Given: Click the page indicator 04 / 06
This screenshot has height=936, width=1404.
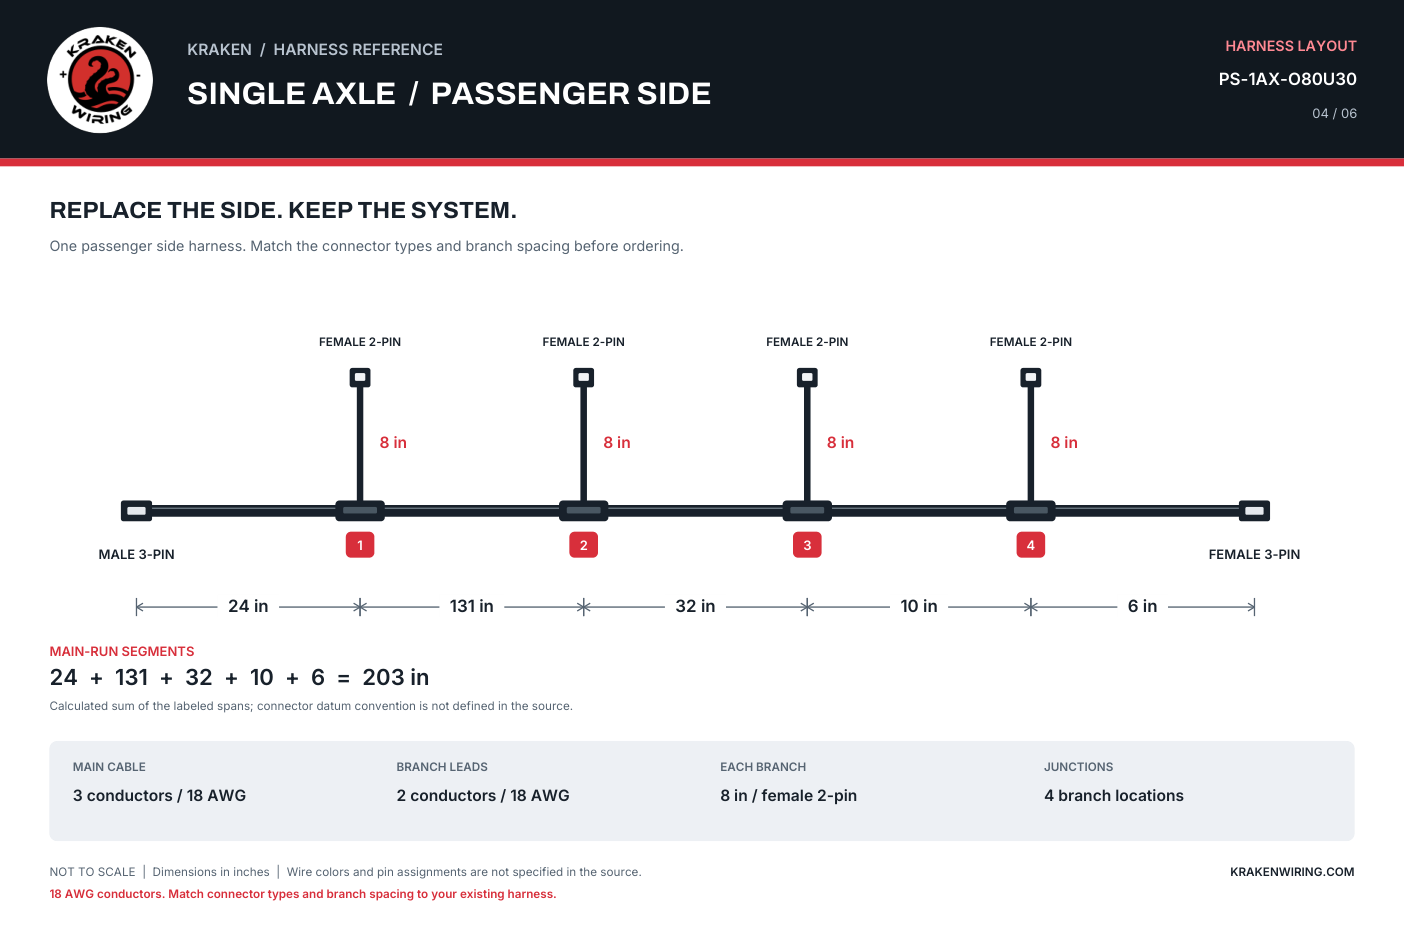Looking at the screenshot, I should point(1335,114).
